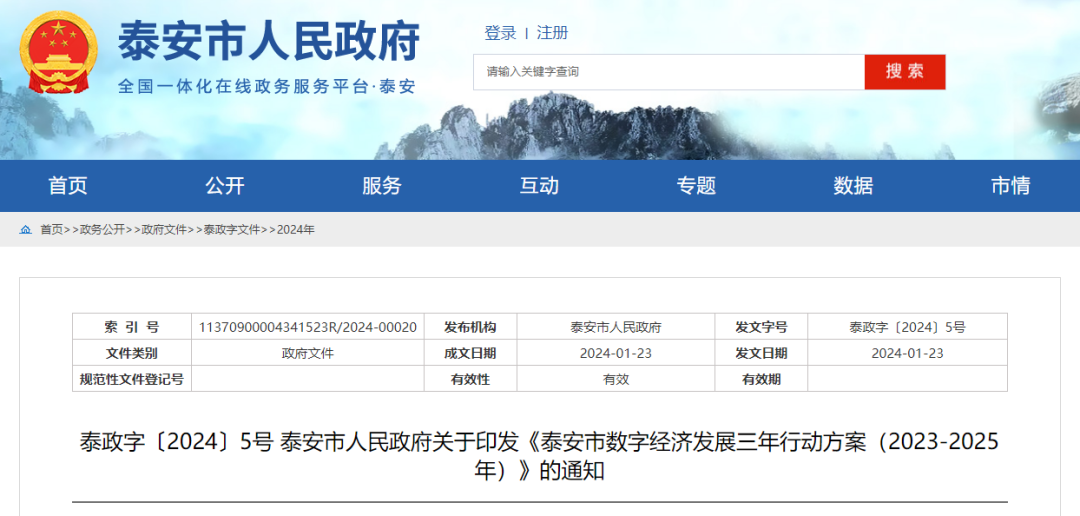The height and width of the screenshot is (516, 1080).
Task: Click 2024年 breadcrumb link
Action: (295, 230)
